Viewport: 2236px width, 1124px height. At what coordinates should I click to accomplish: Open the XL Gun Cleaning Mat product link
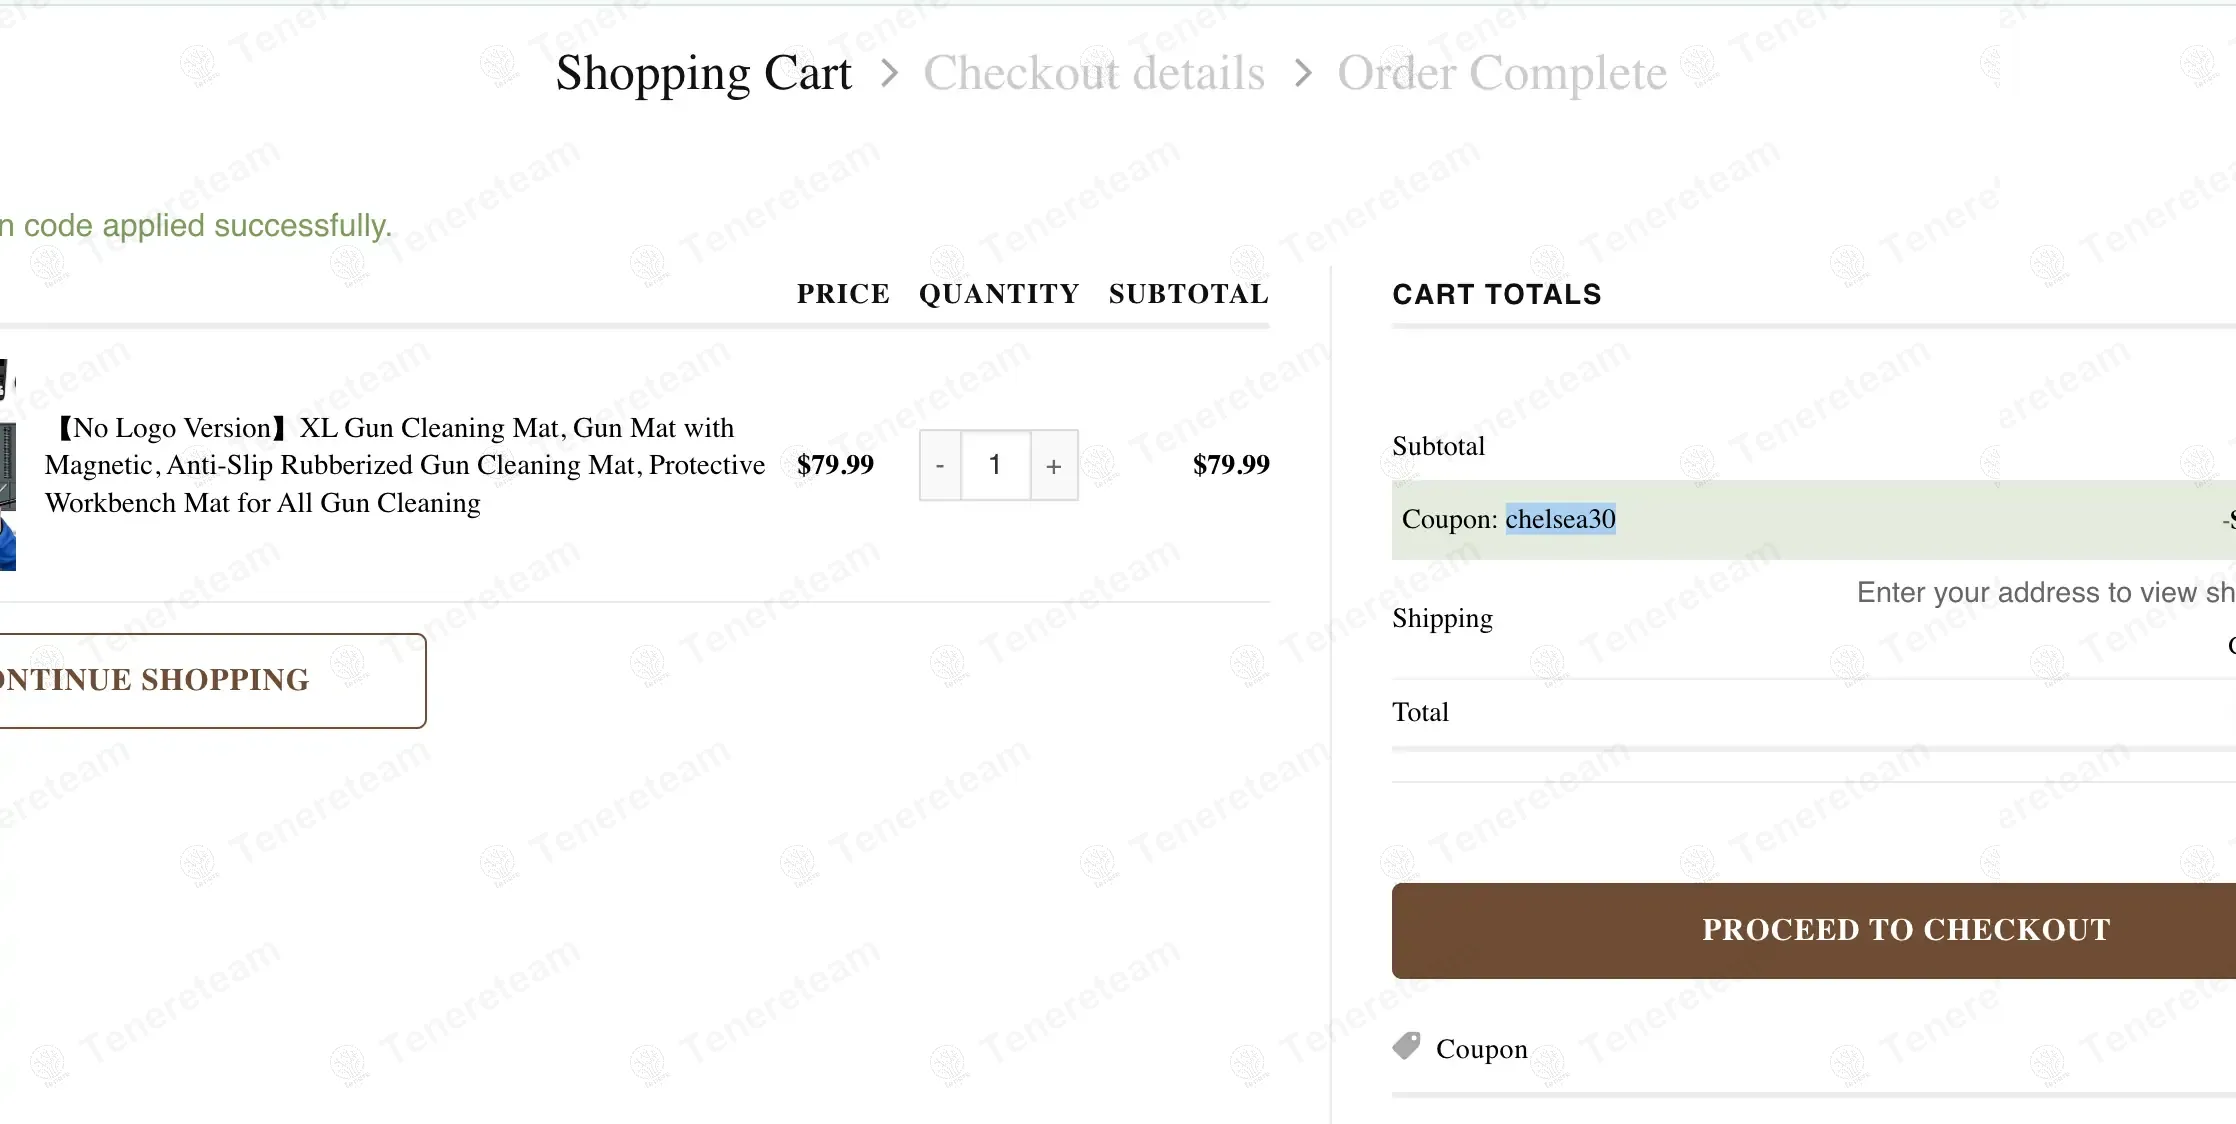405,465
